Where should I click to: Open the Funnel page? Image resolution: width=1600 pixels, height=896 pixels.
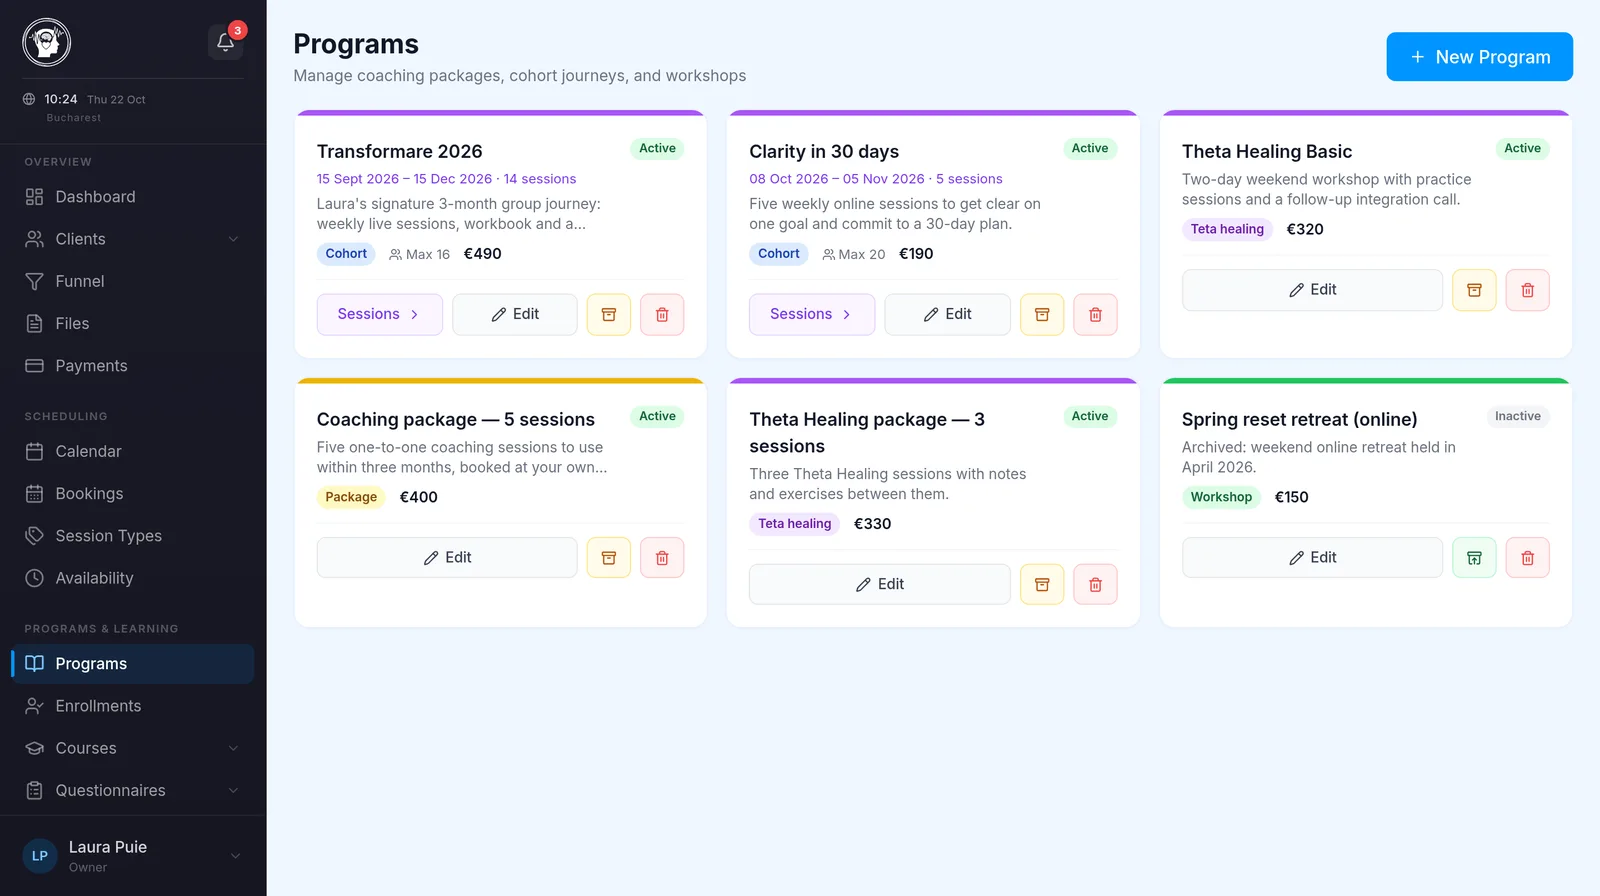pyautogui.click(x=133, y=281)
